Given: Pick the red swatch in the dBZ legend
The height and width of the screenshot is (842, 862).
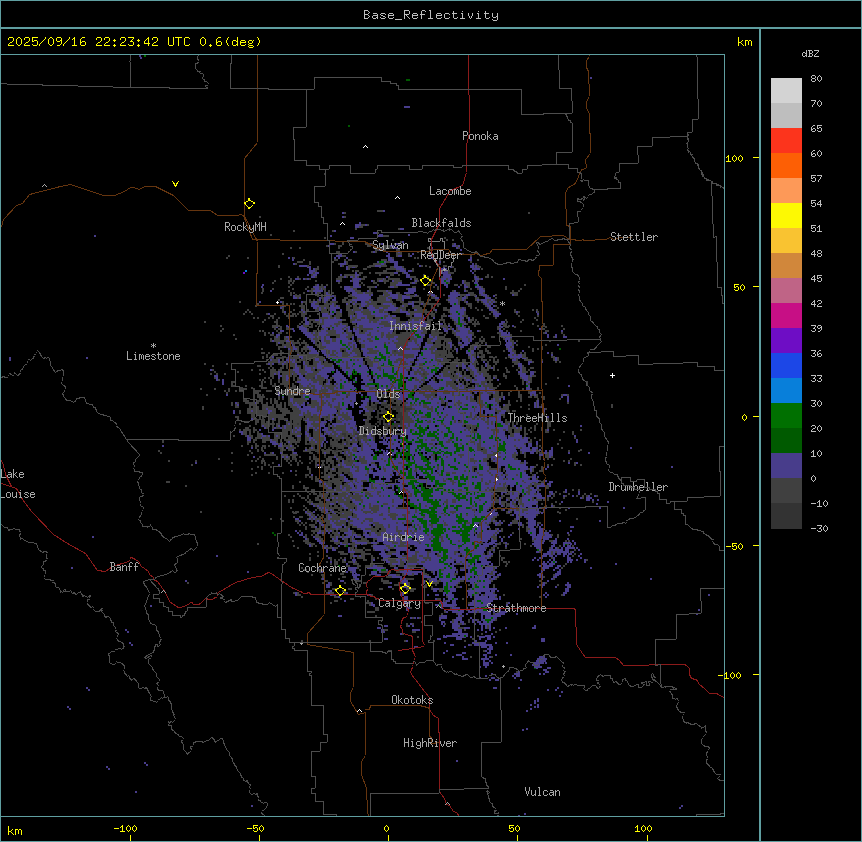Looking at the screenshot, I should 786,141.
